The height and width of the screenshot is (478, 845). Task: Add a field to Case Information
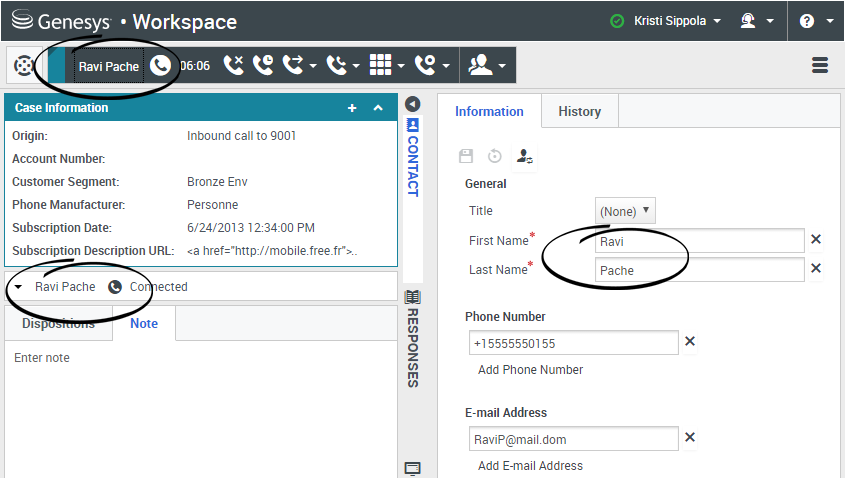tap(352, 108)
